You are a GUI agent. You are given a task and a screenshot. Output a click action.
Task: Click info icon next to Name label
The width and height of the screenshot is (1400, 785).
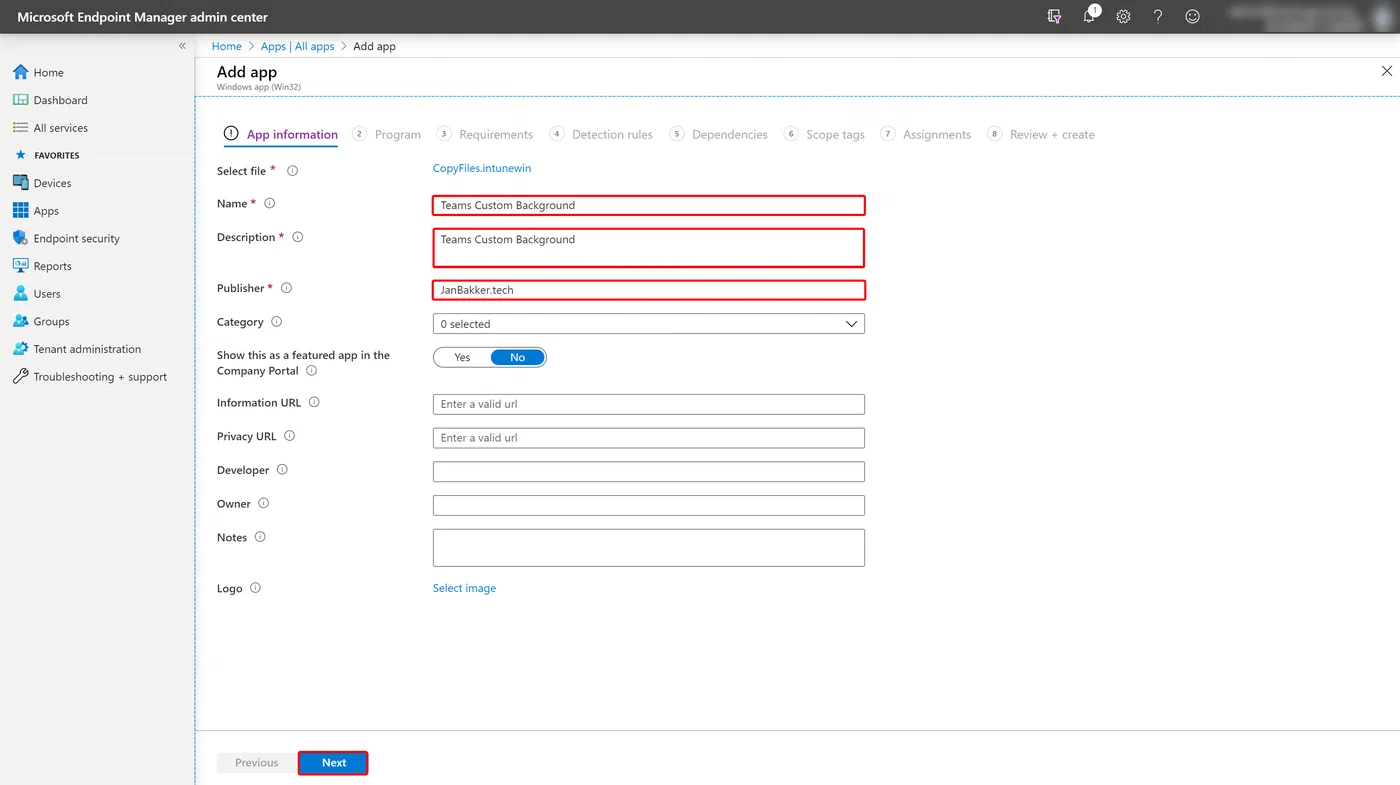point(269,203)
